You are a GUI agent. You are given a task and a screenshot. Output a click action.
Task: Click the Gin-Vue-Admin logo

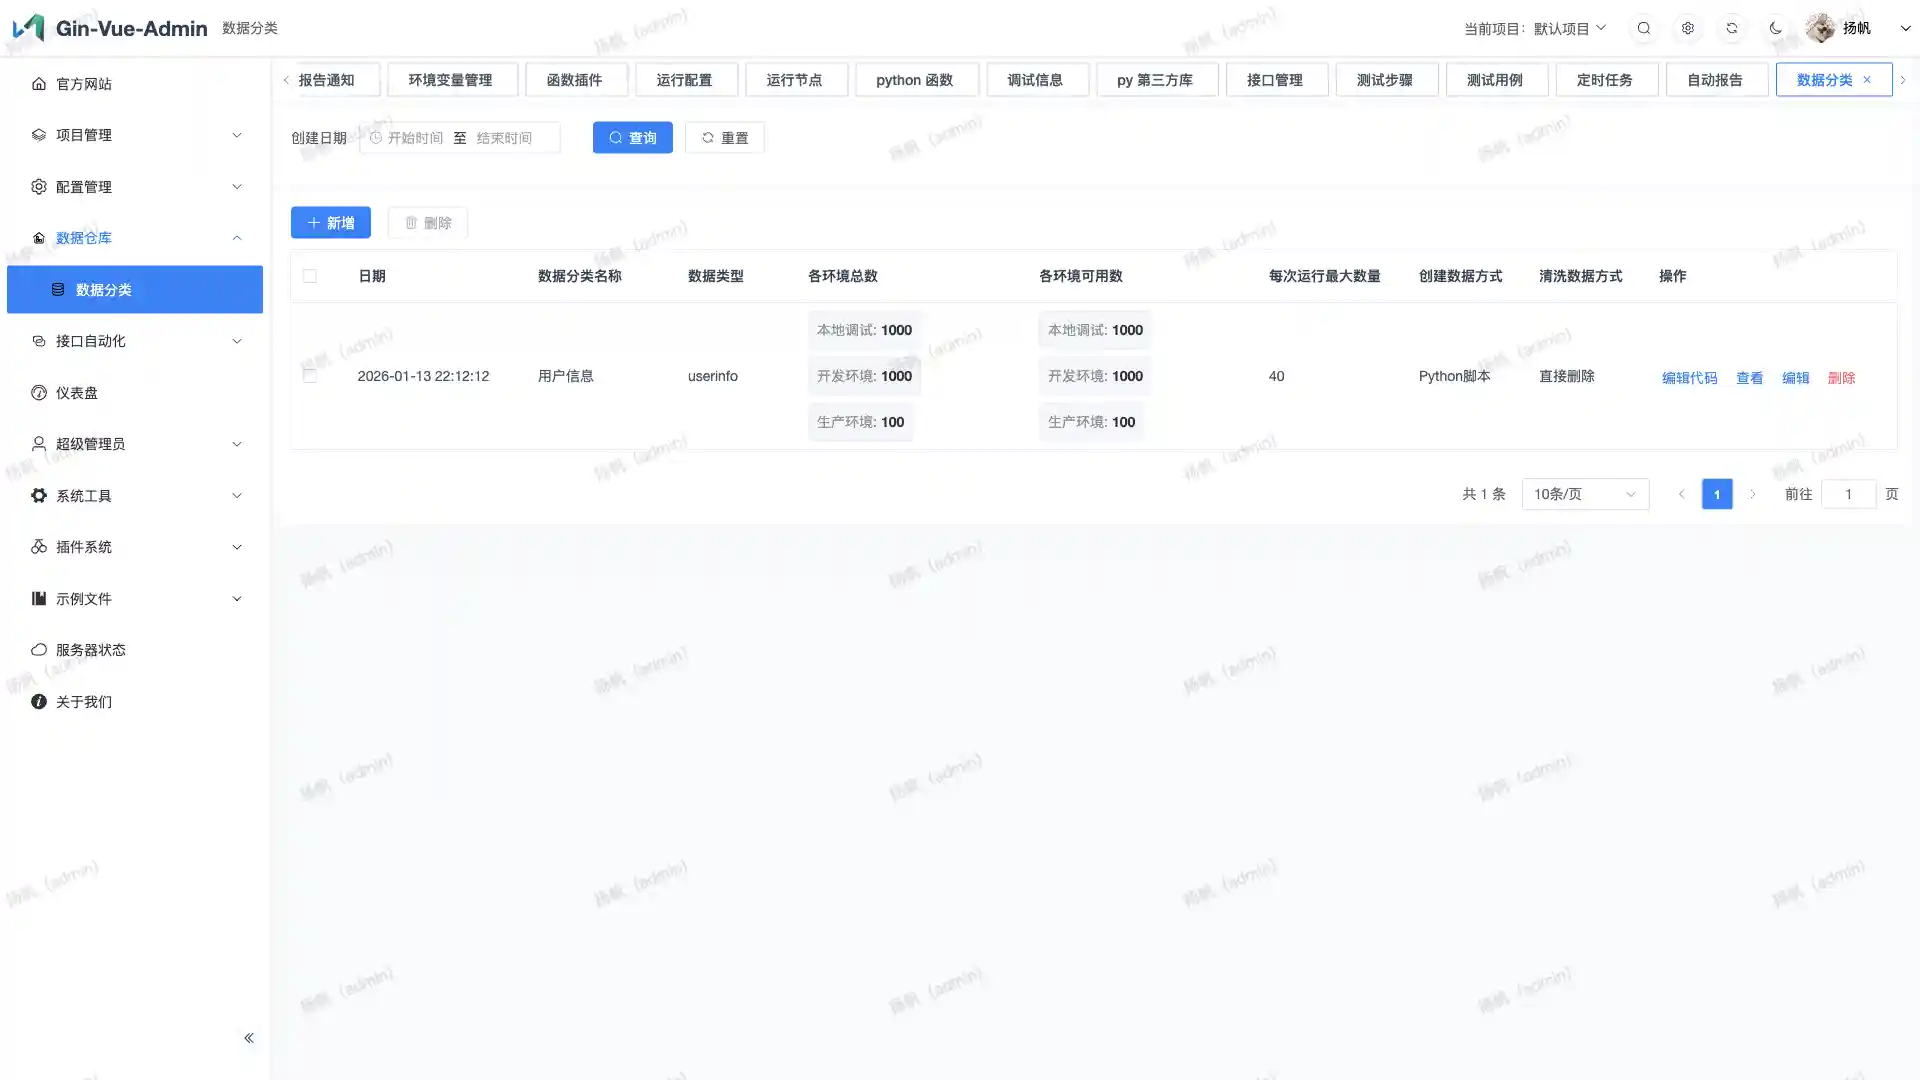click(x=28, y=27)
